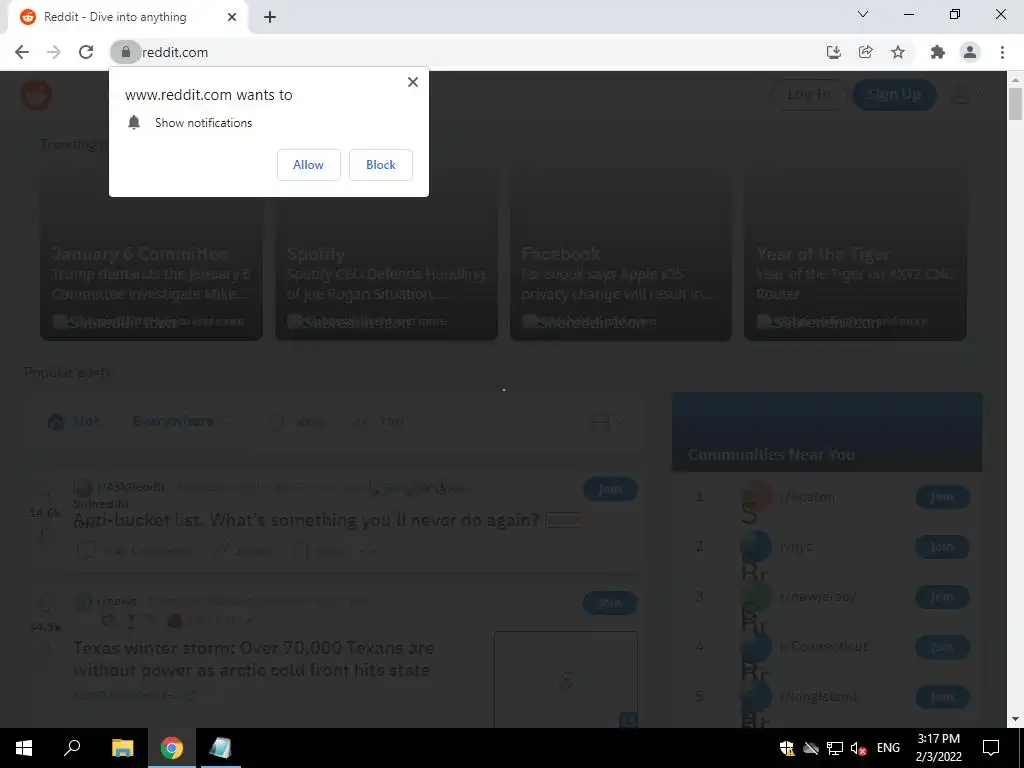Viewport: 1024px width, 768px height.
Task: Open the Action Center notifications icon
Action: click(x=991, y=748)
